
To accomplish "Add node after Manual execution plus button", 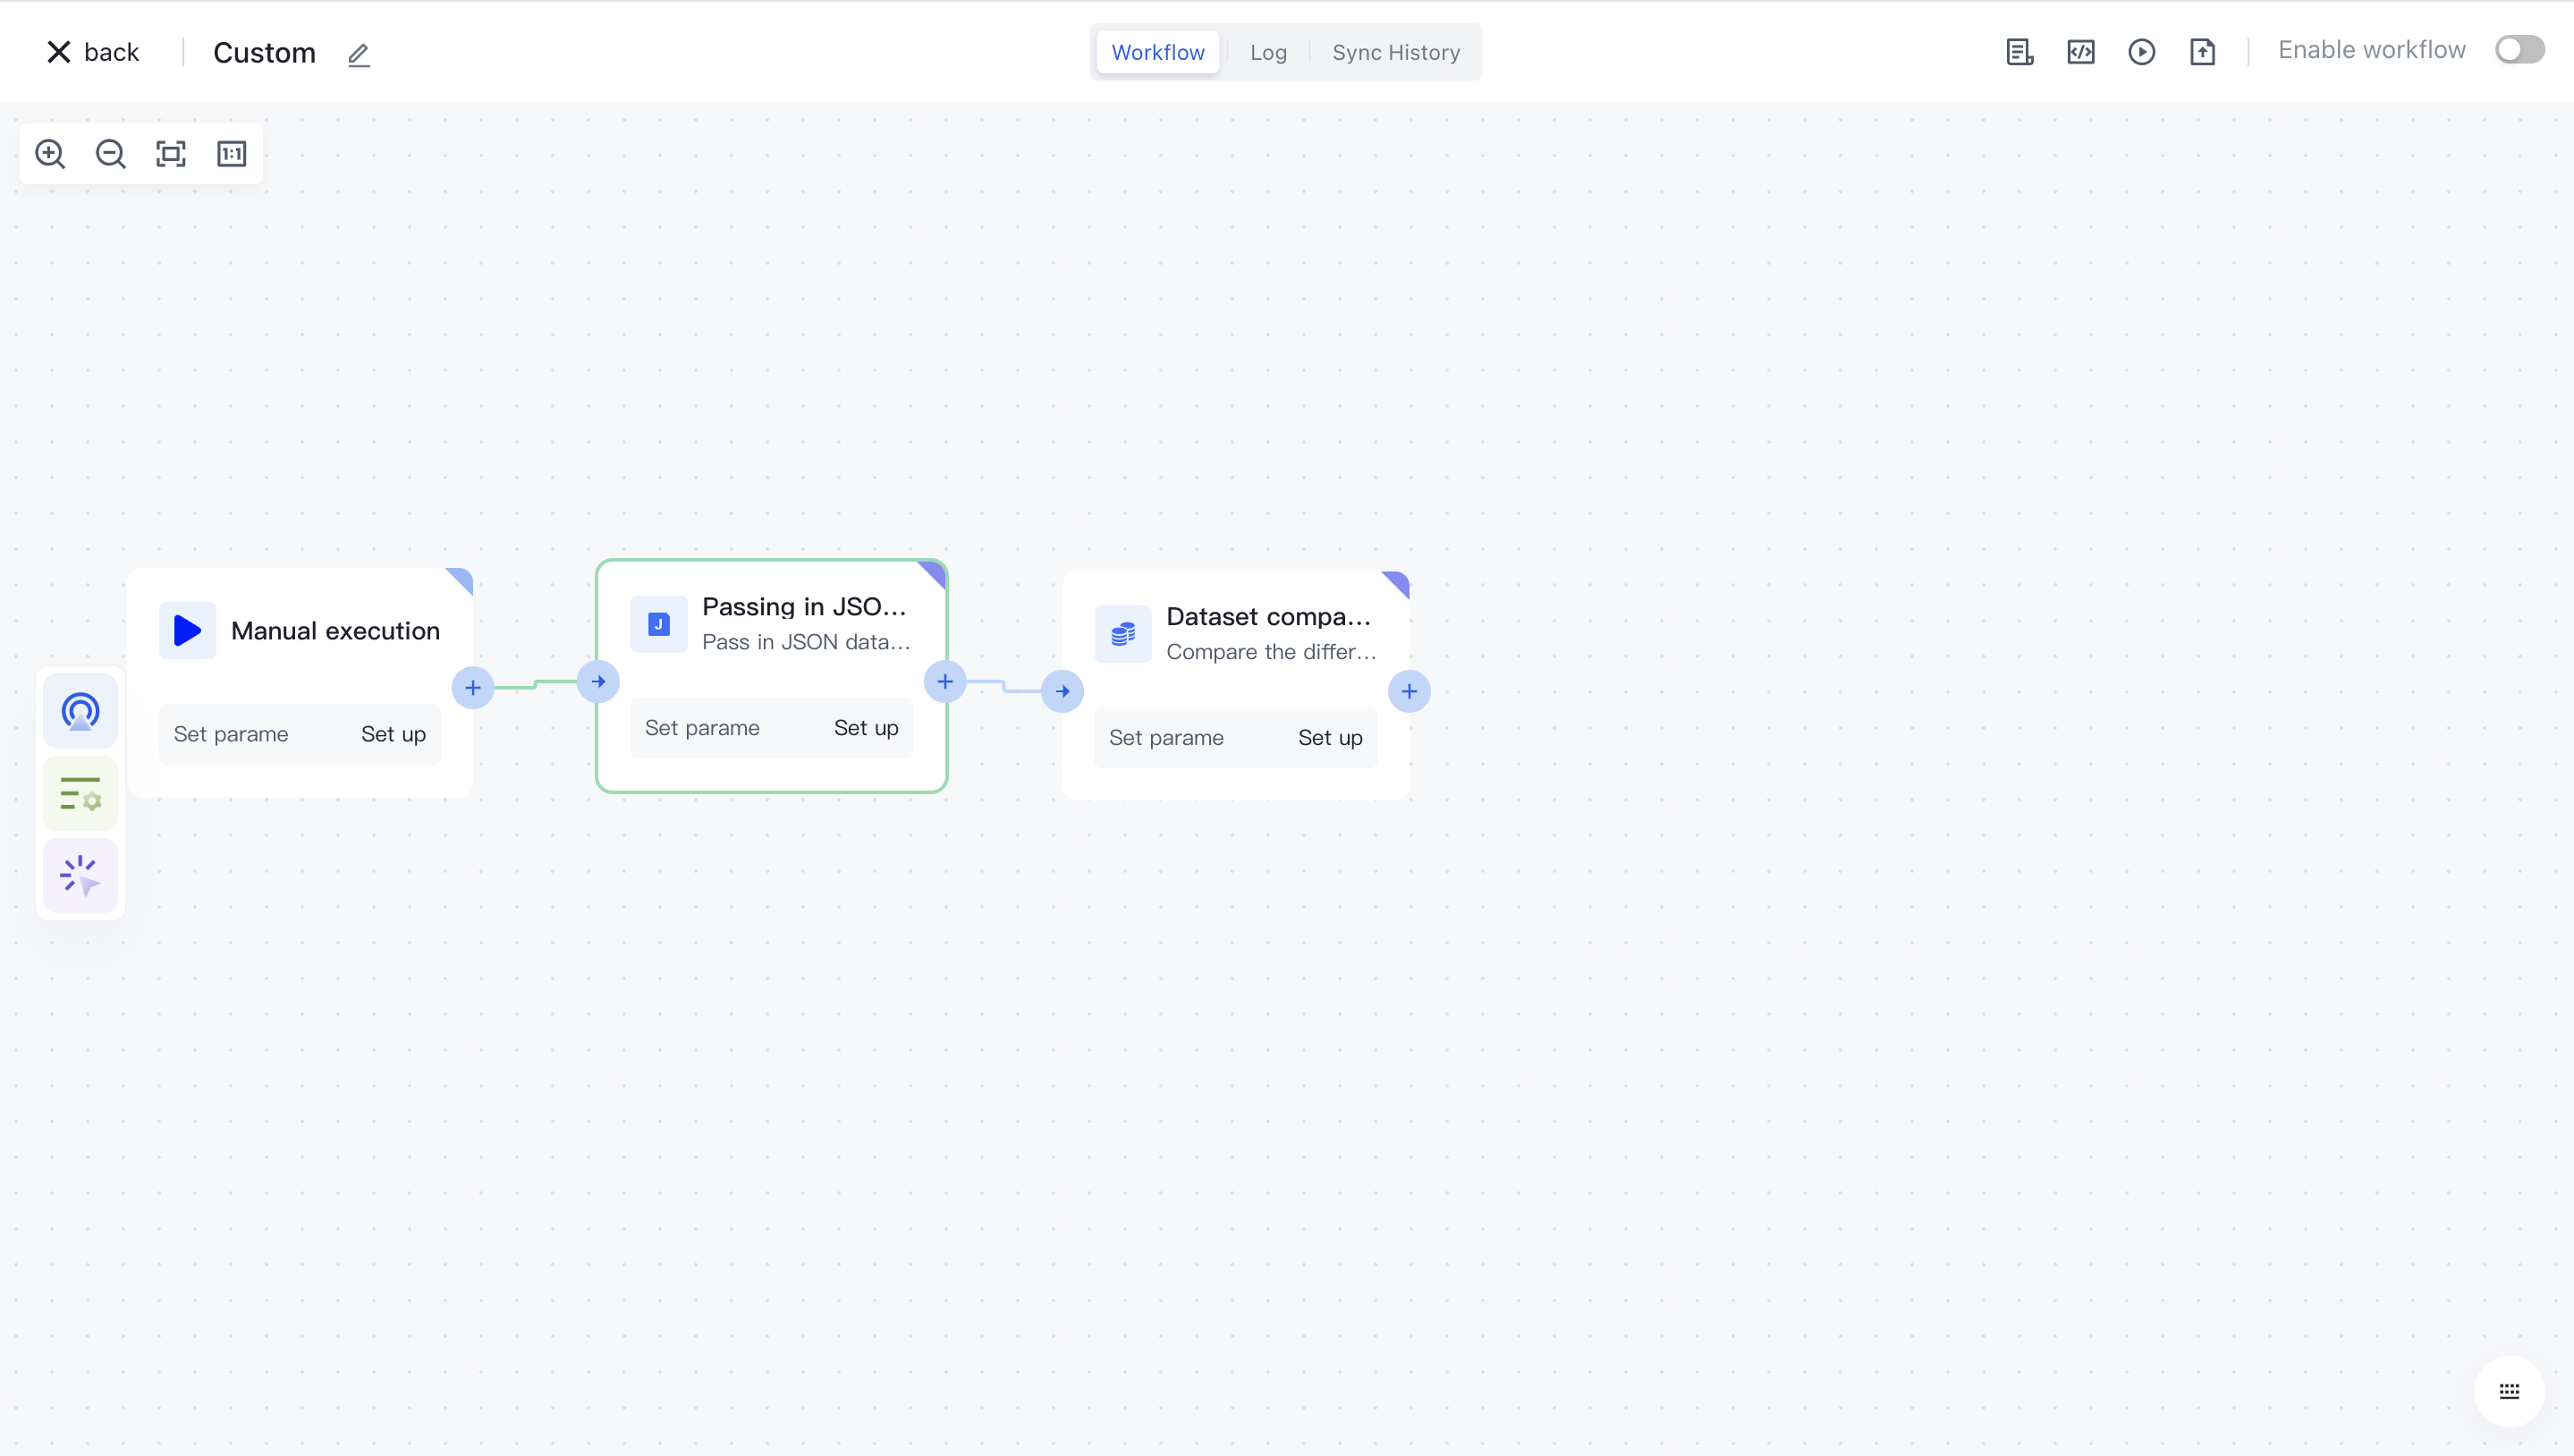I will 473,688.
